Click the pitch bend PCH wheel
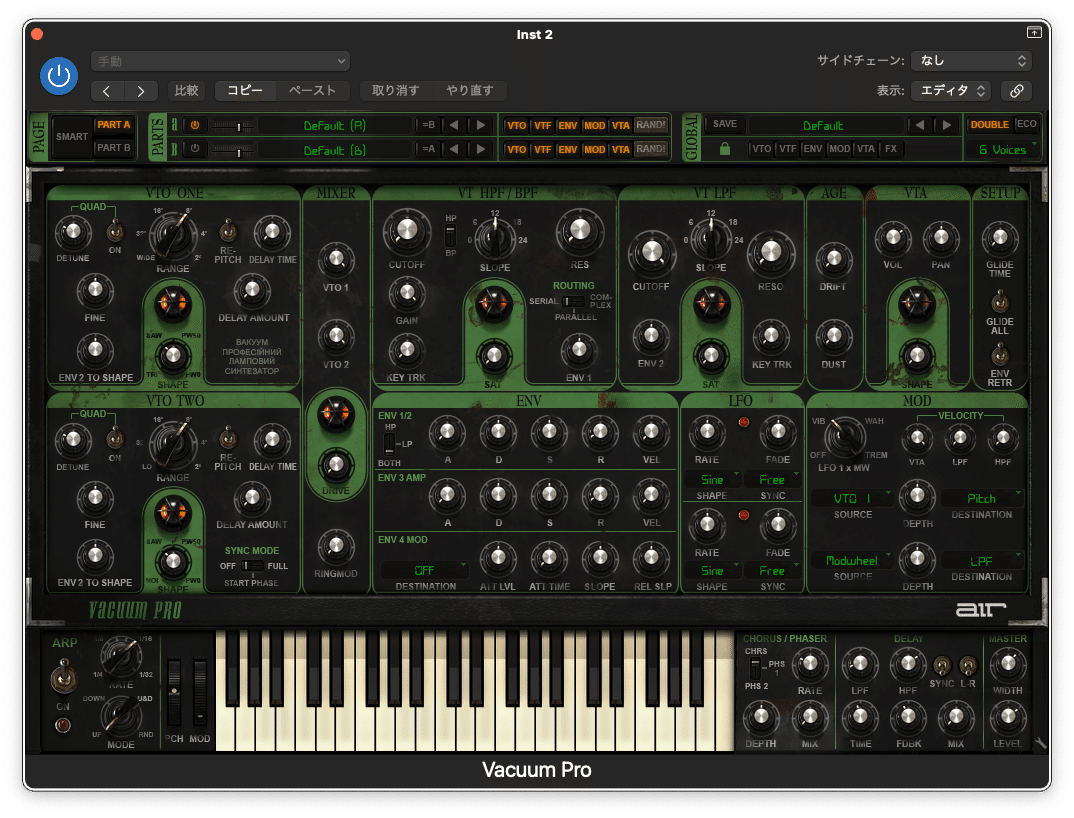The width and height of the screenshot is (1074, 818). point(174,693)
